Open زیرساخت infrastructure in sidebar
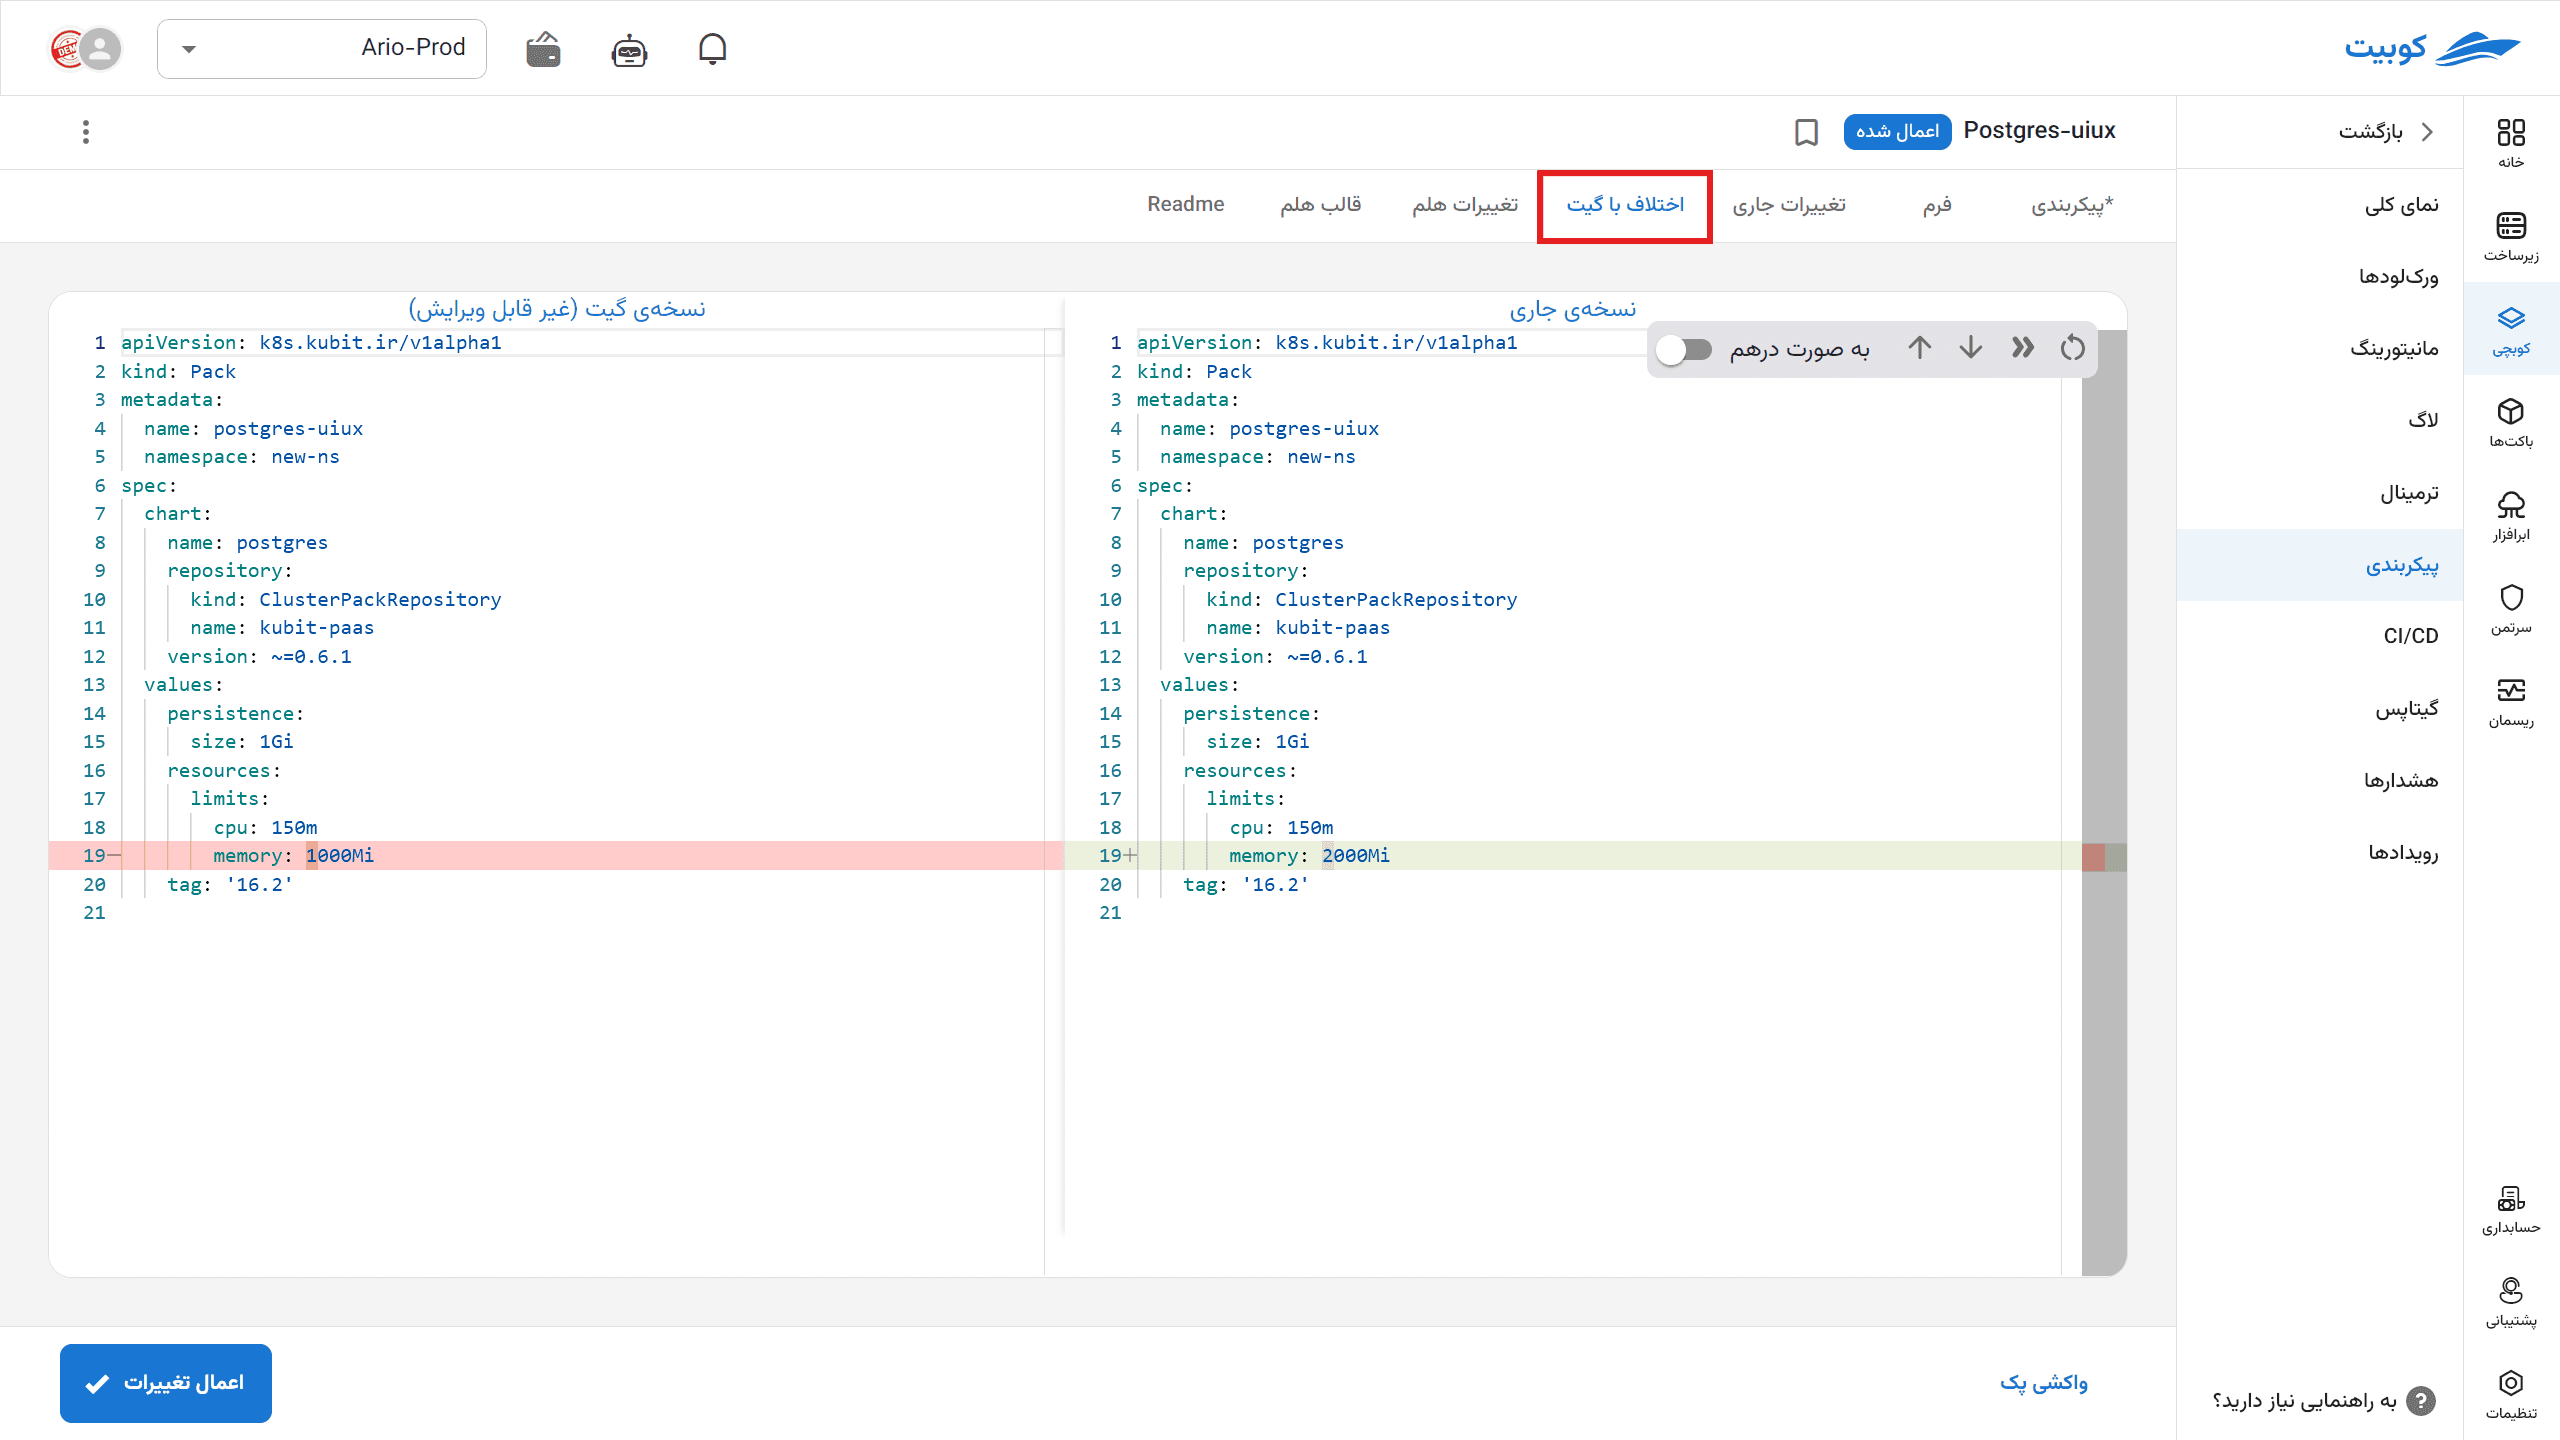2560x1440 pixels. coord(2511,236)
